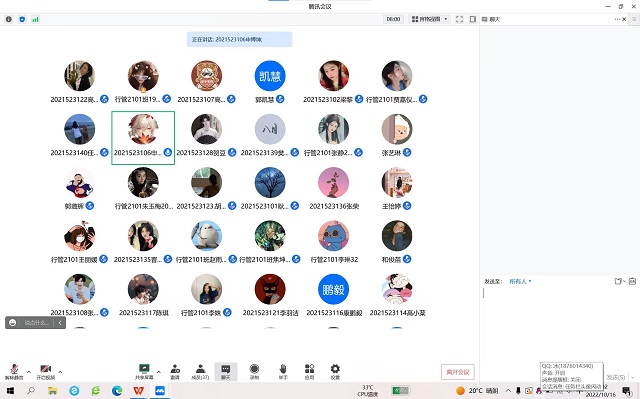Click mic icon beside 郭凯慧
The height and width of the screenshot is (399, 640).
280,99
